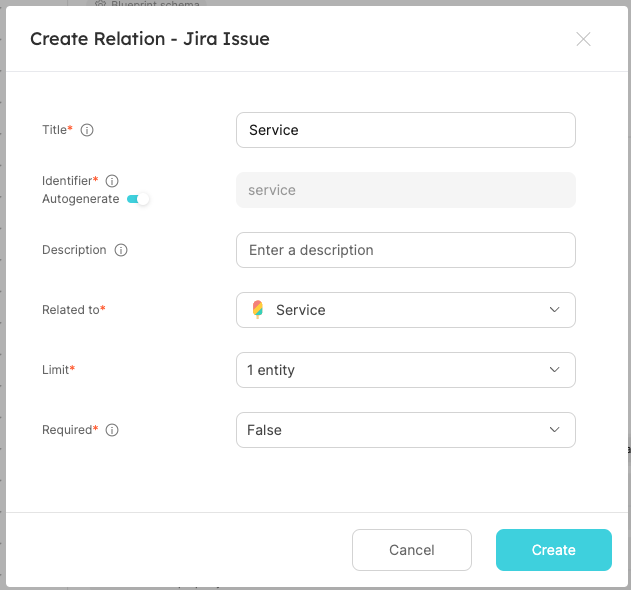Viewport: 631px width, 590px height.
Task: Click the Create button
Action: (554, 550)
